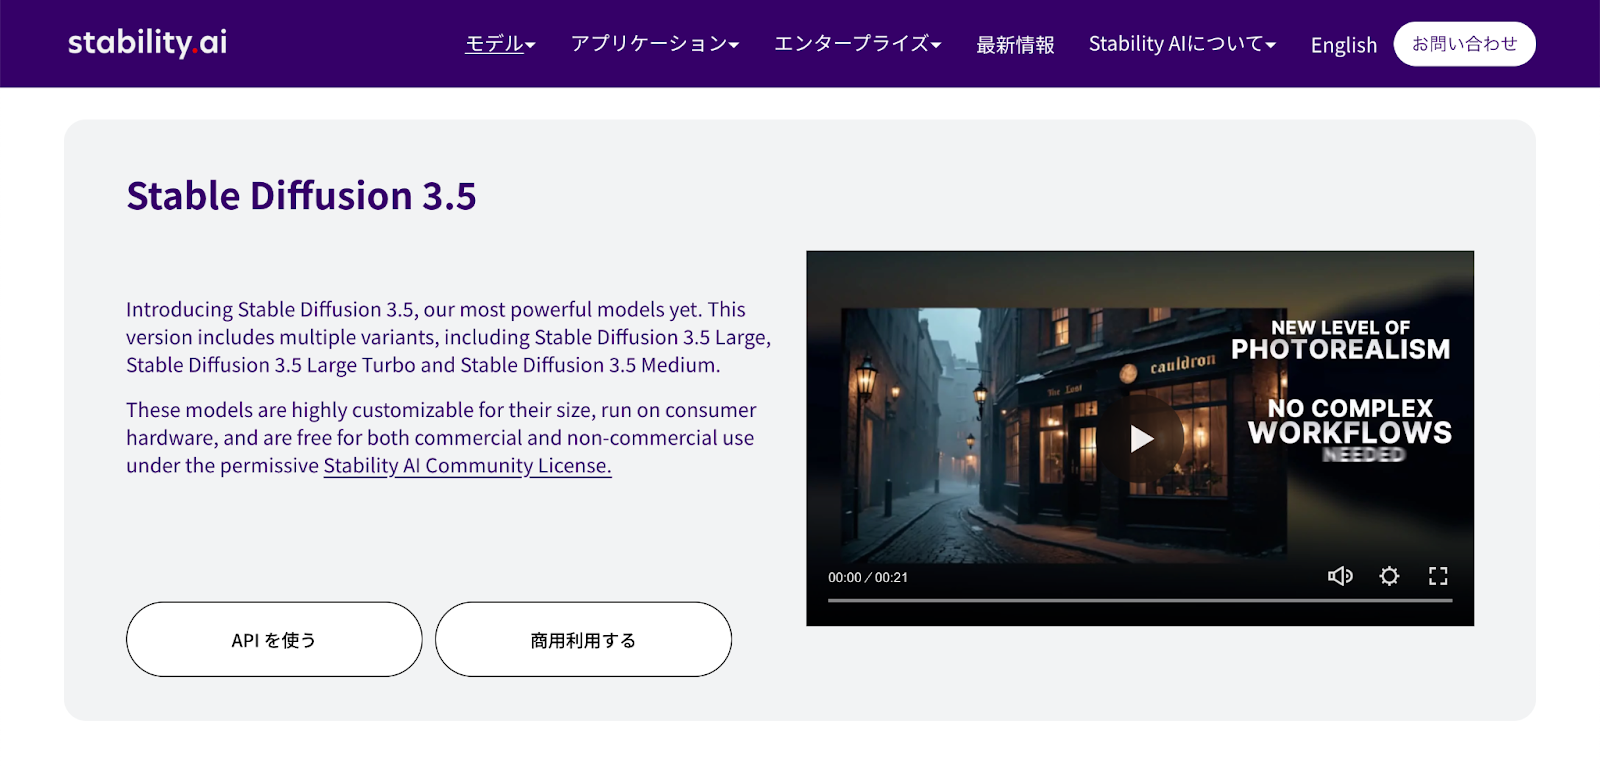
Task: Open video settings gear icon
Action: 1389,576
